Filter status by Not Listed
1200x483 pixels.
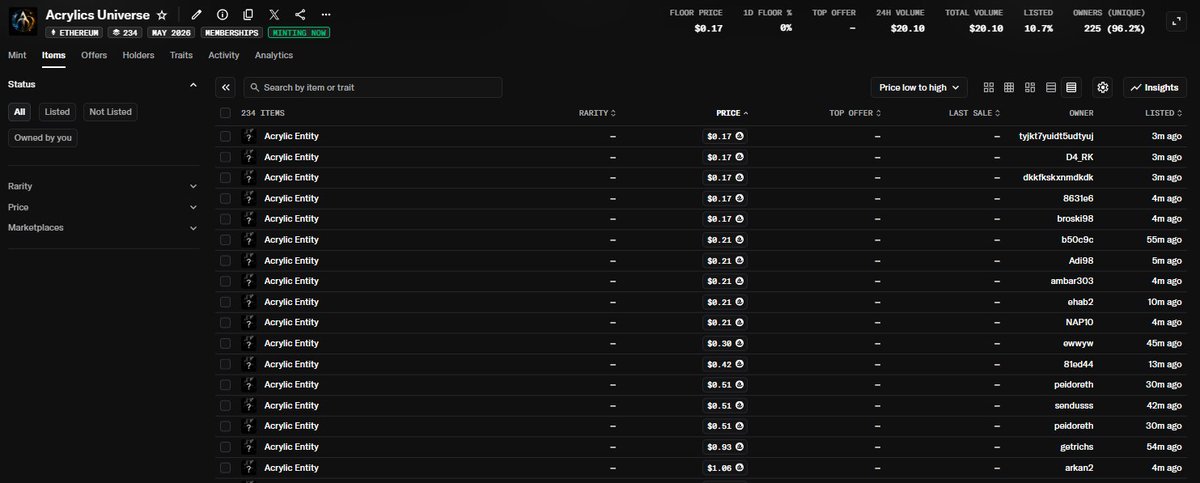point(110,112)
